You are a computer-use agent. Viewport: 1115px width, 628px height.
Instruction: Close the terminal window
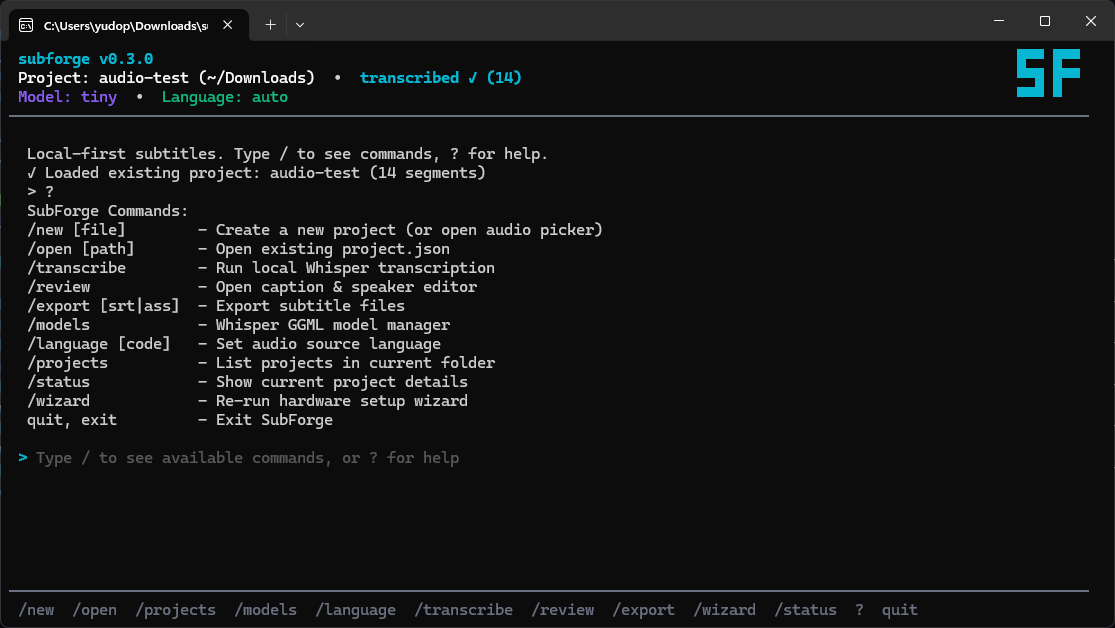coord(1091,21)
